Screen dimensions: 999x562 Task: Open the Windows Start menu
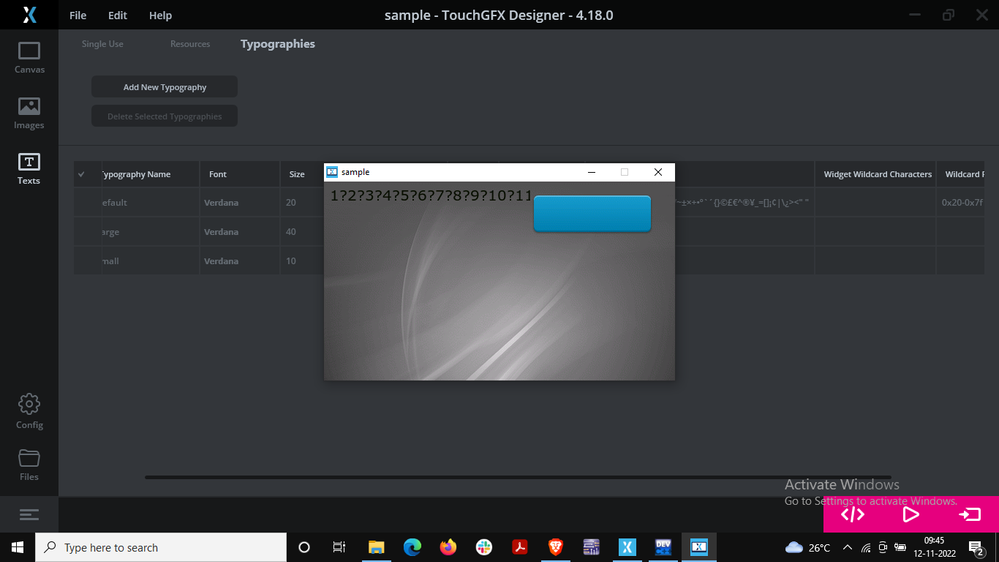[x=17, y=547]
